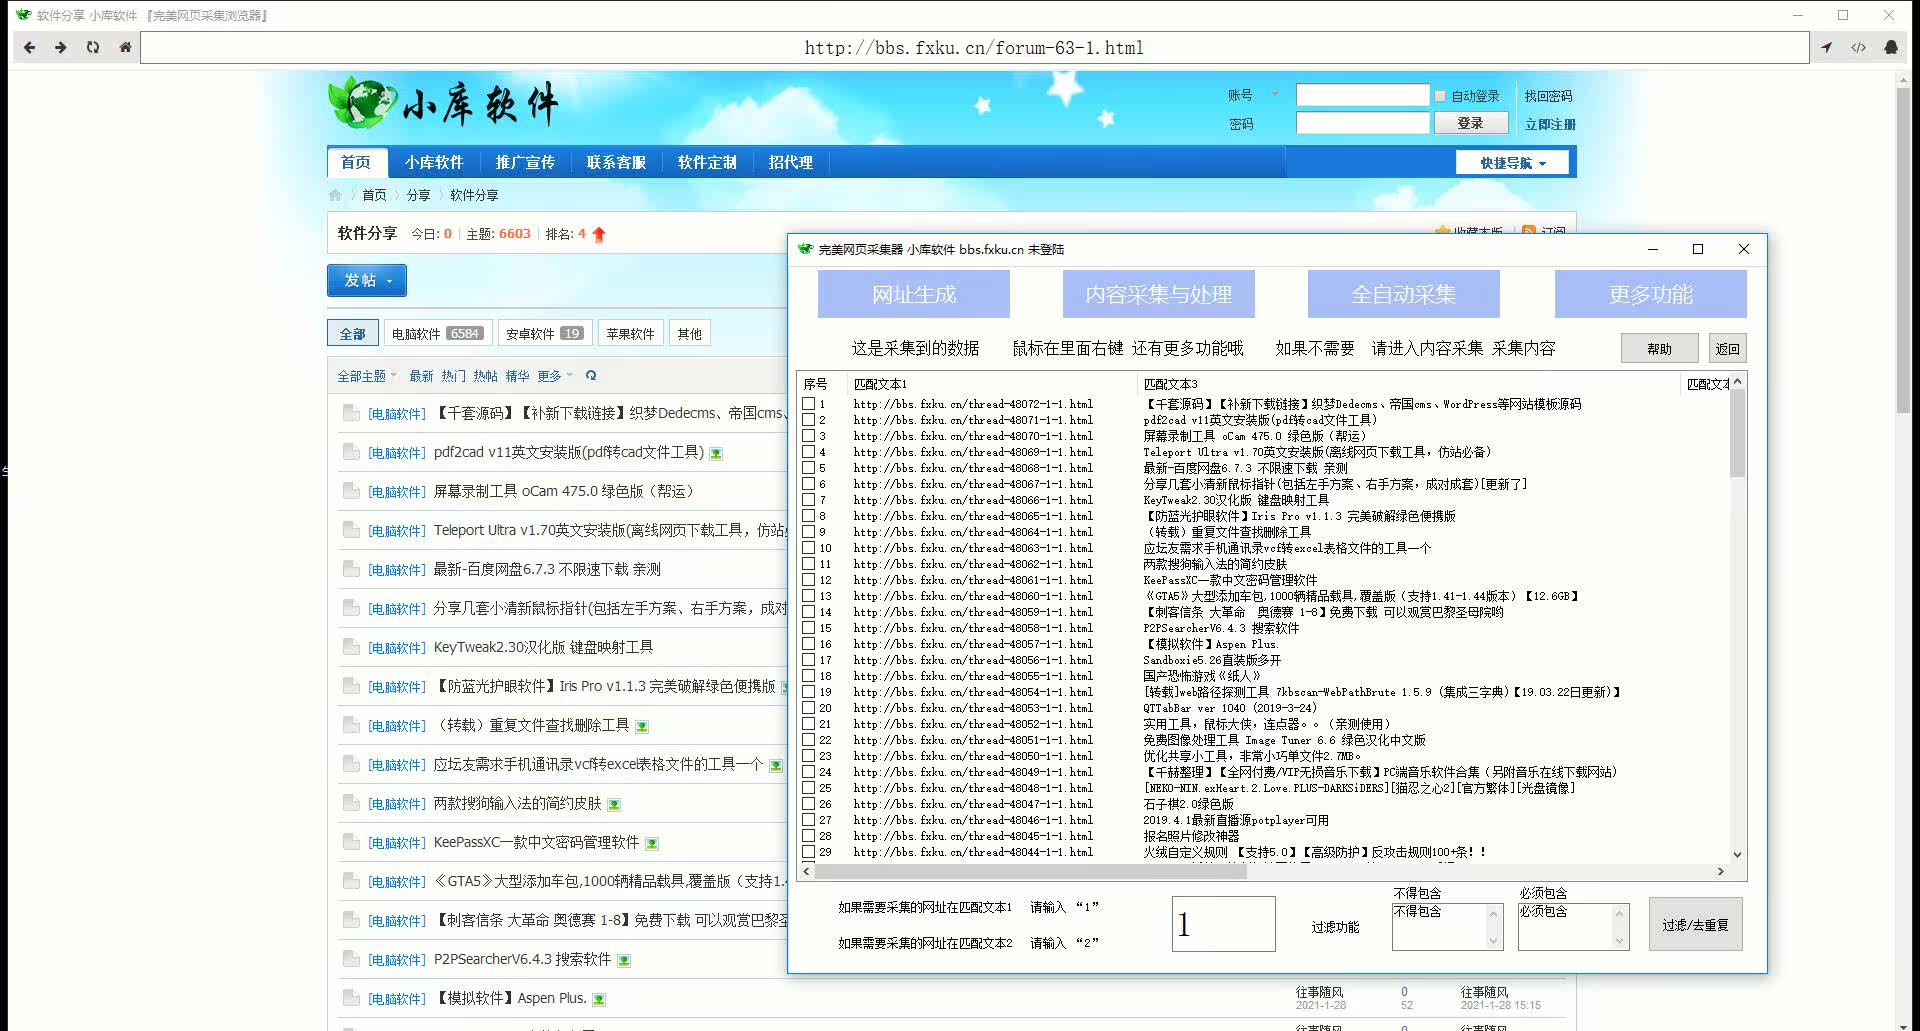The height and width of the screenshot is (1031, 1920).
Task: Click the refresh icon beside 更多 filter
Action: (591, 376)
